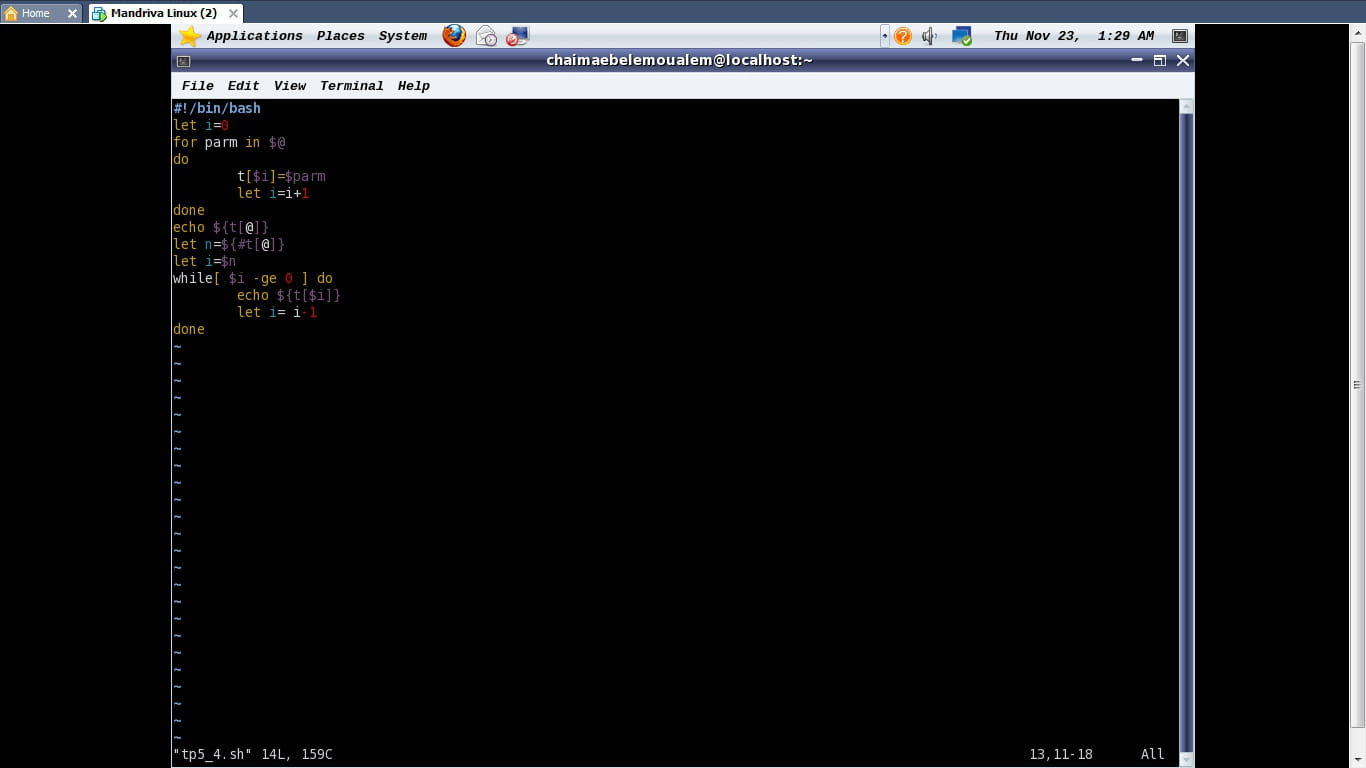Viewport: 1366px width, 768px height.
Task: Open the terminal File menu
Action: (197, 86)
